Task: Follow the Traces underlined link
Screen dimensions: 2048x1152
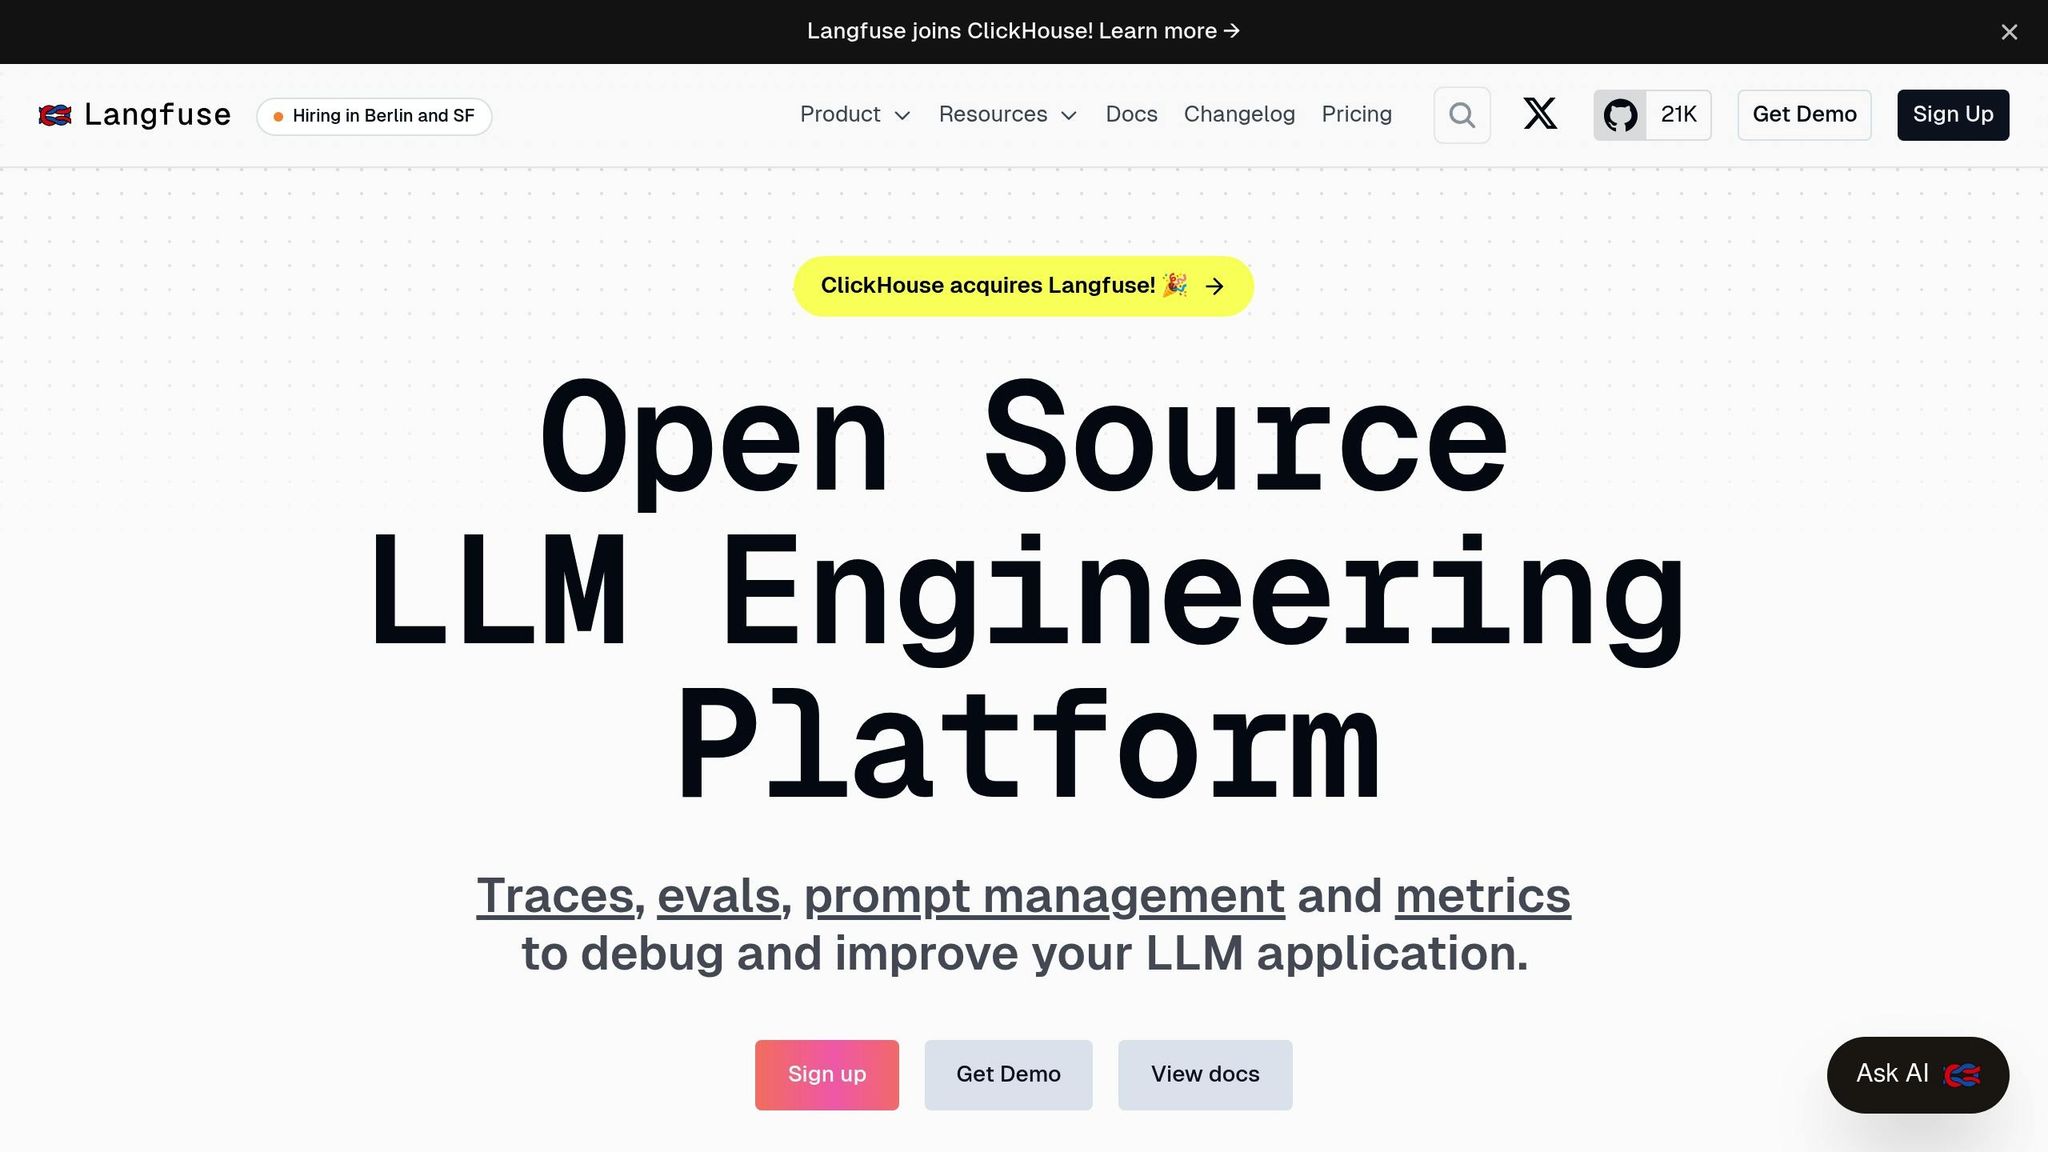Action: click(x=555, y=896)
